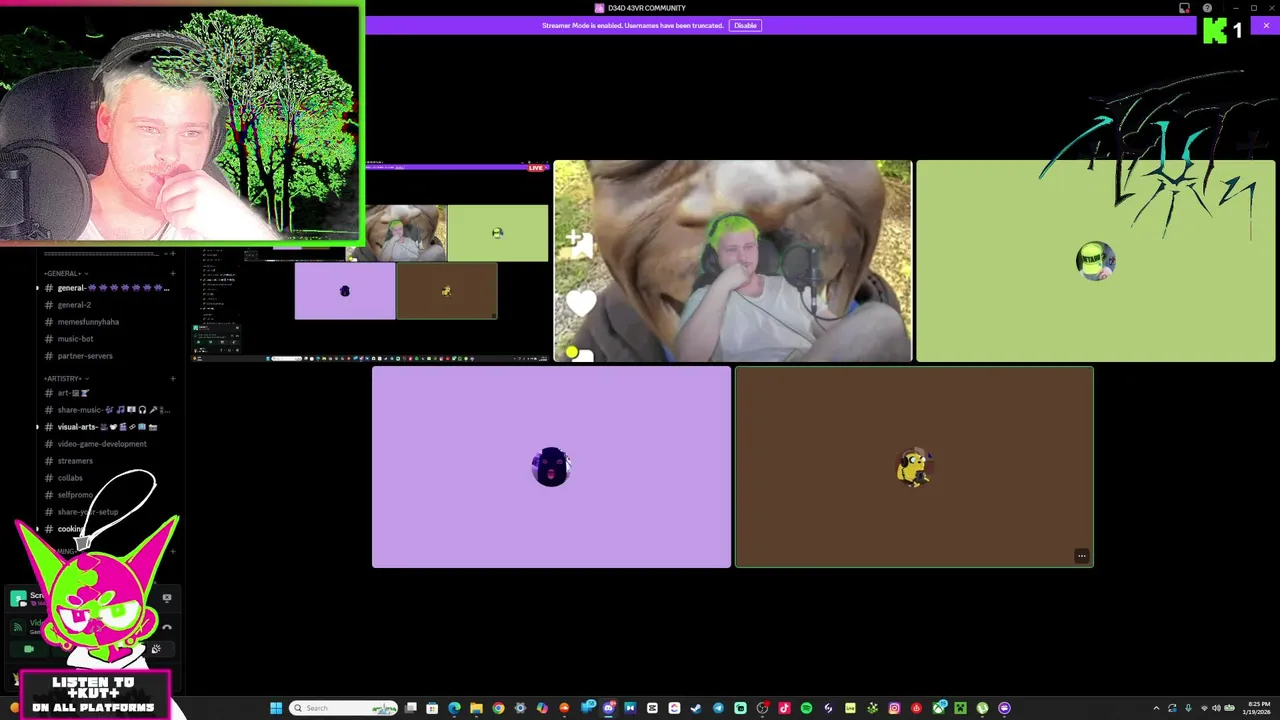Open Telegram from taskbar
Viewport: 1280px width, 720px height.
point(718,708)
